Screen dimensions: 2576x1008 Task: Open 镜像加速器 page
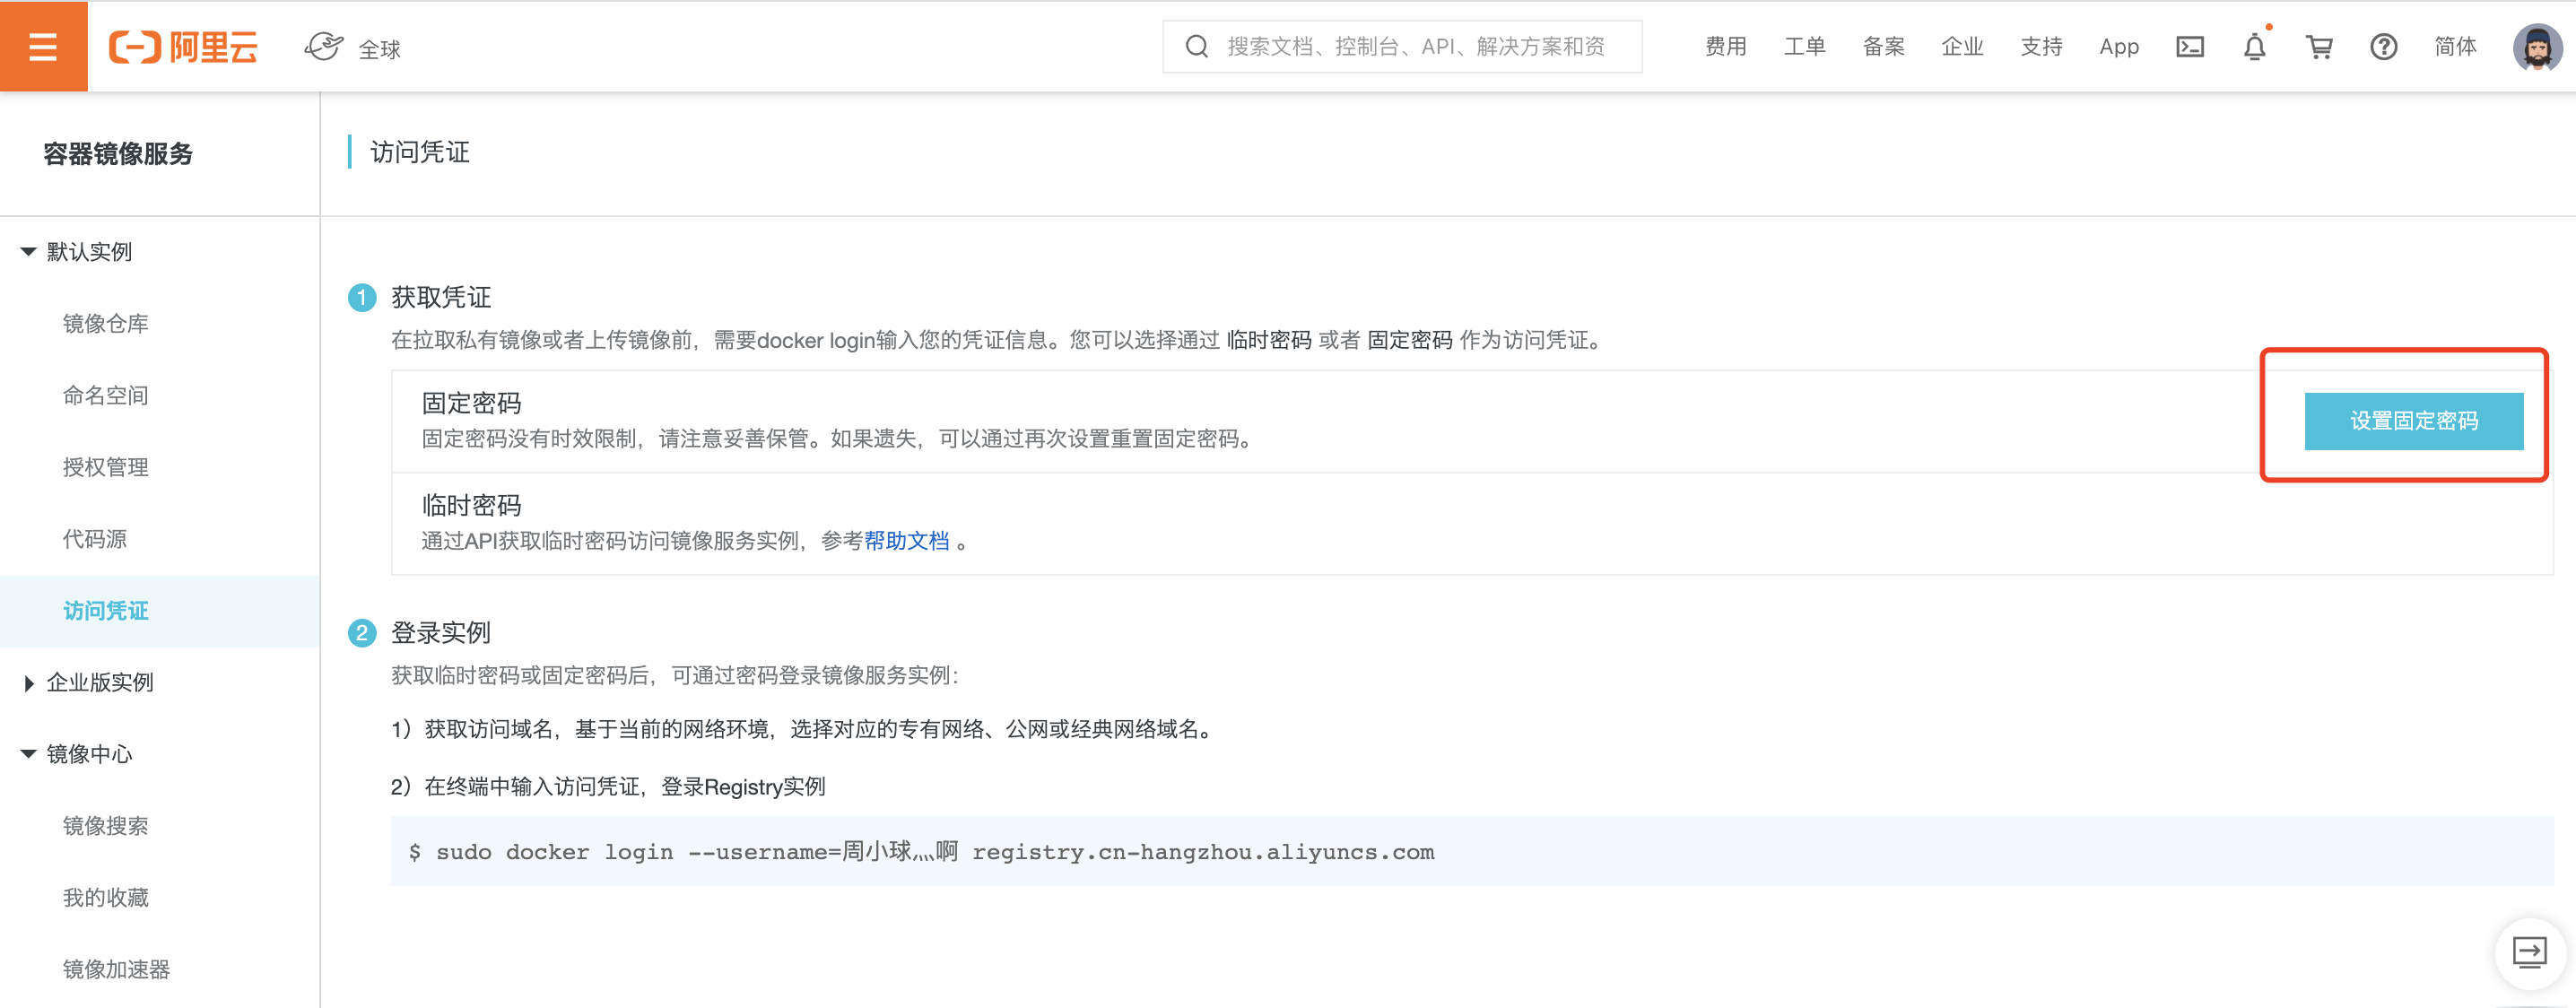pos(116,968)
